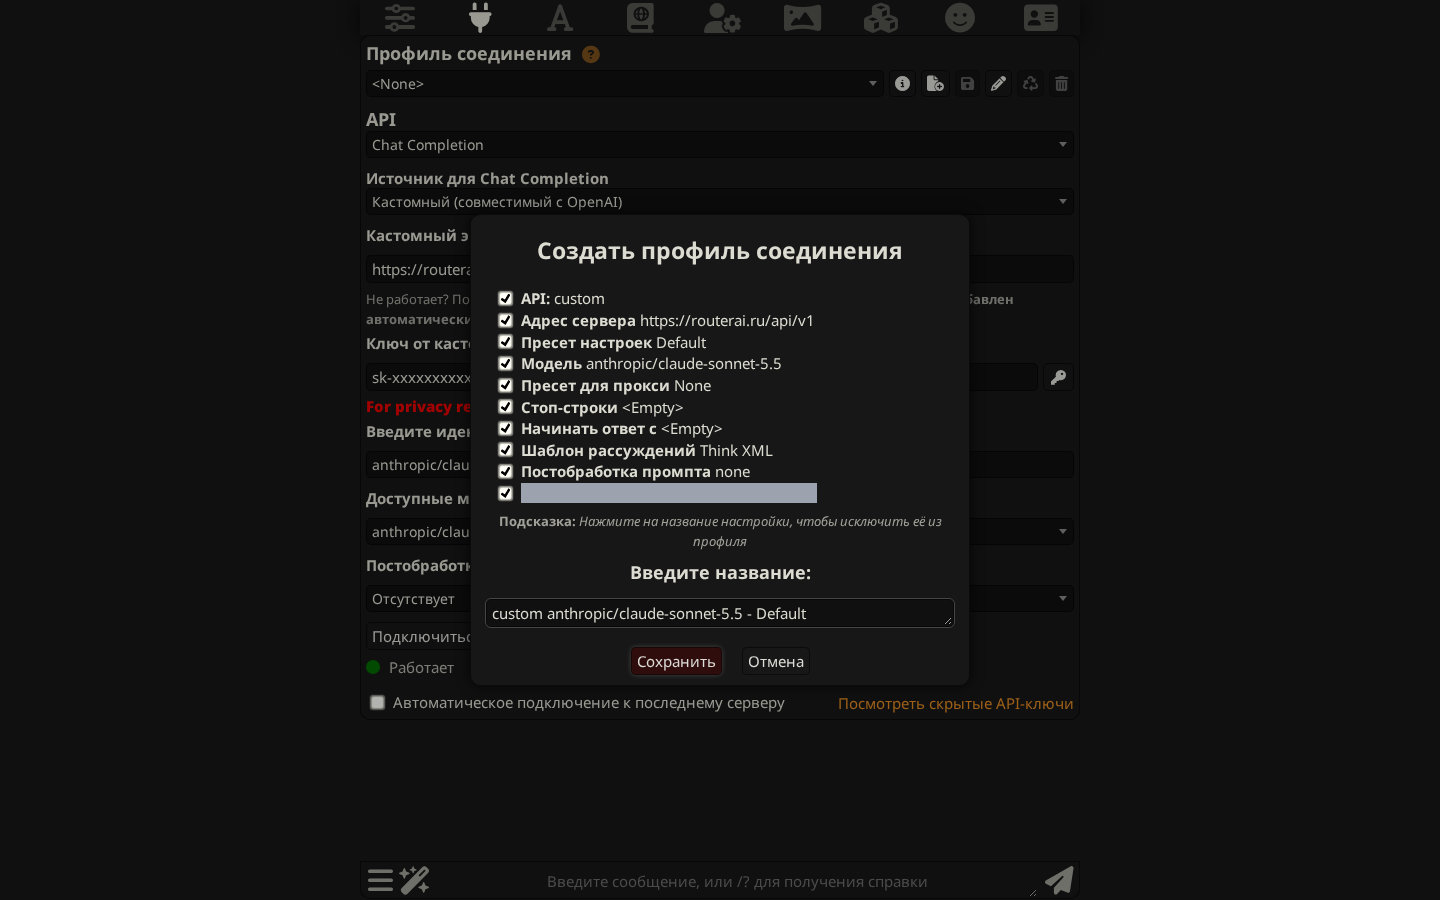
Task: Open the Chat Completion source dropdown
Action: point(720,202)
